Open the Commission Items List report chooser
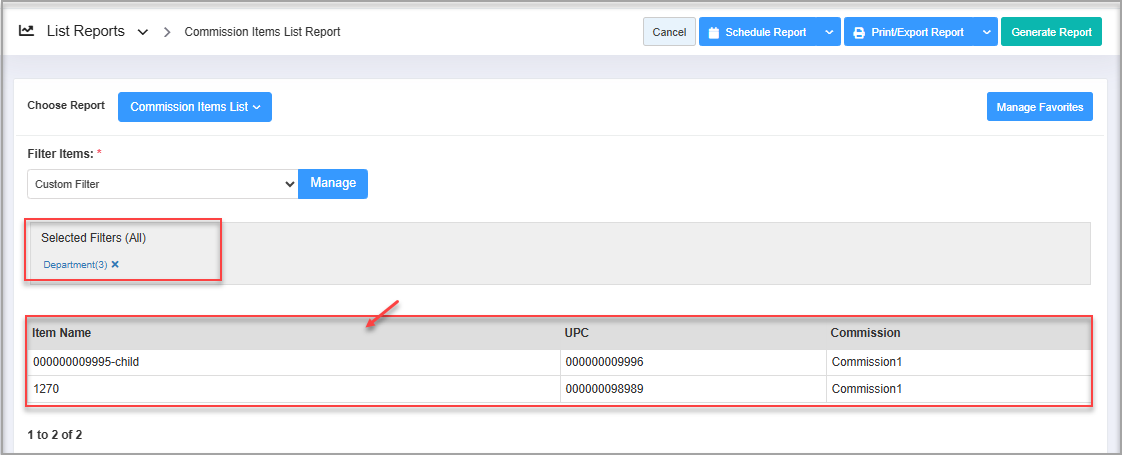Viewport: 1122px width, 455px height. pyautogui.click(x=195, y=107)
